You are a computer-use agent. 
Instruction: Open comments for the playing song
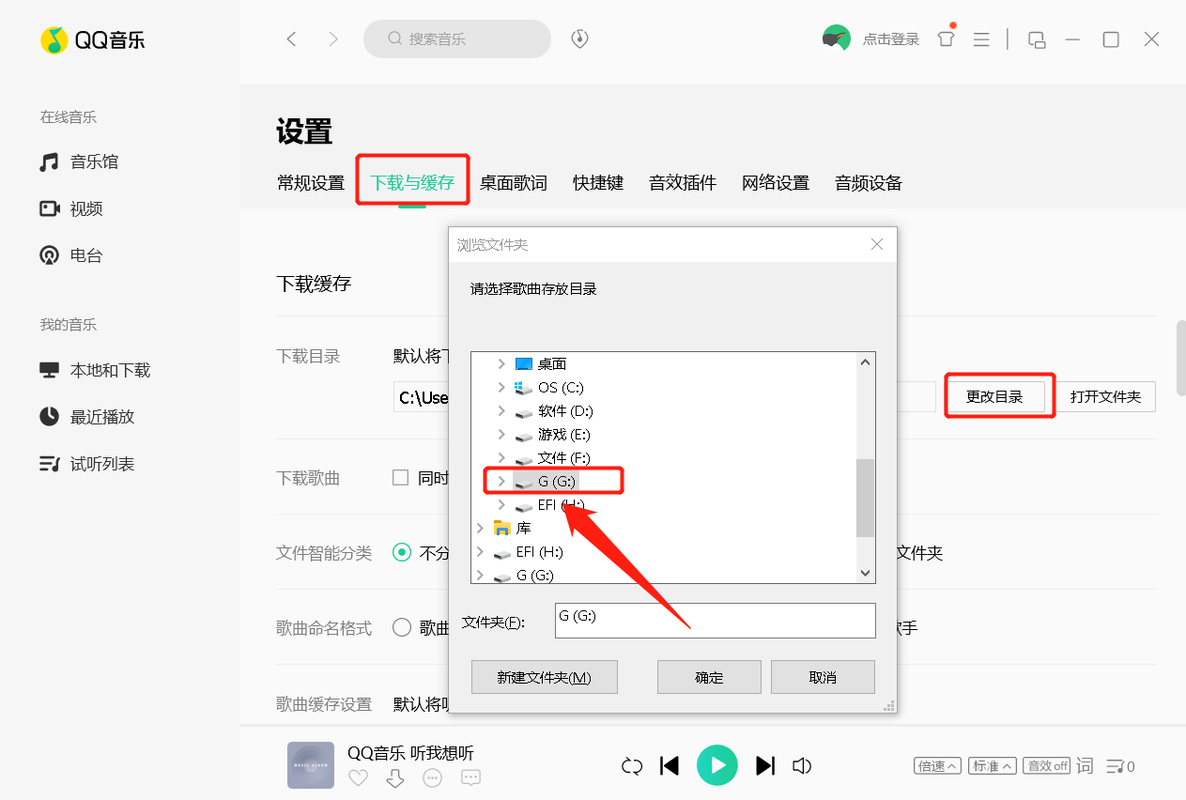click(x=470, y=777)
